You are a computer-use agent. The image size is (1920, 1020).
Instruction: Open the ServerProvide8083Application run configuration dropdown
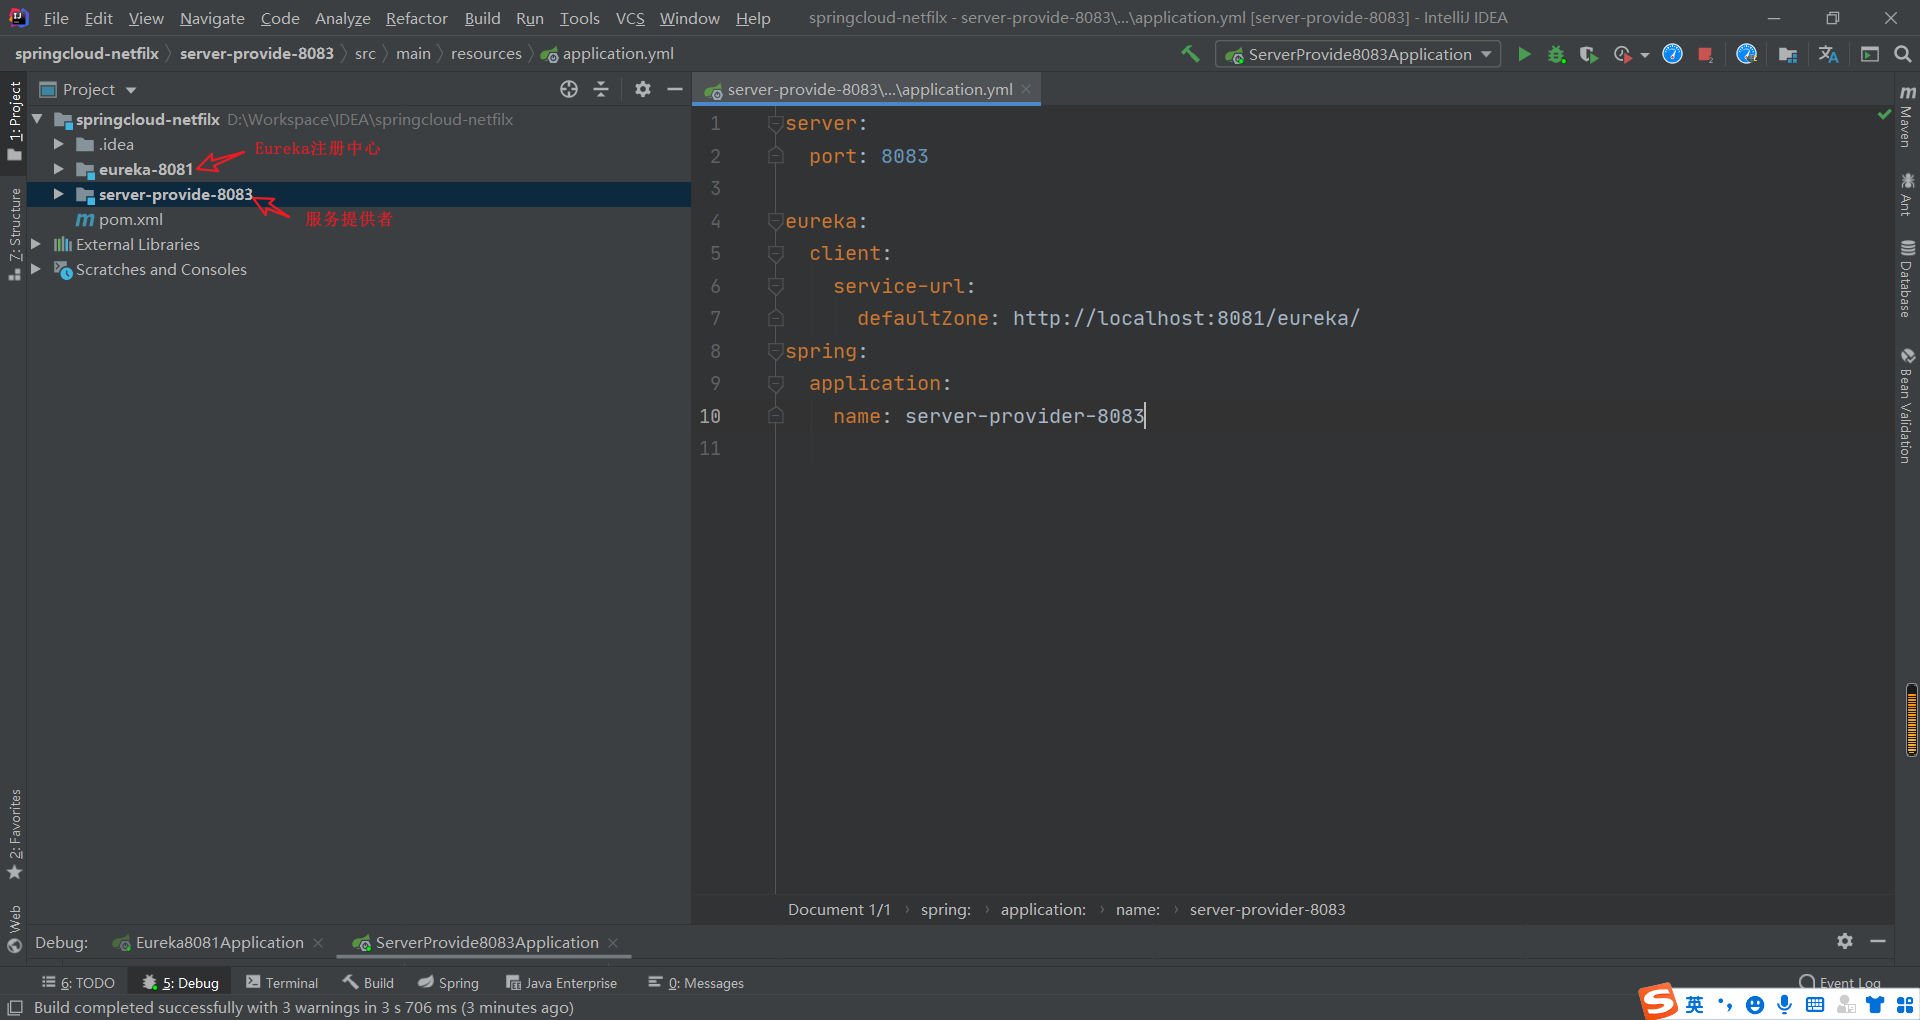pyautogui.click(x=1358, y=54)
